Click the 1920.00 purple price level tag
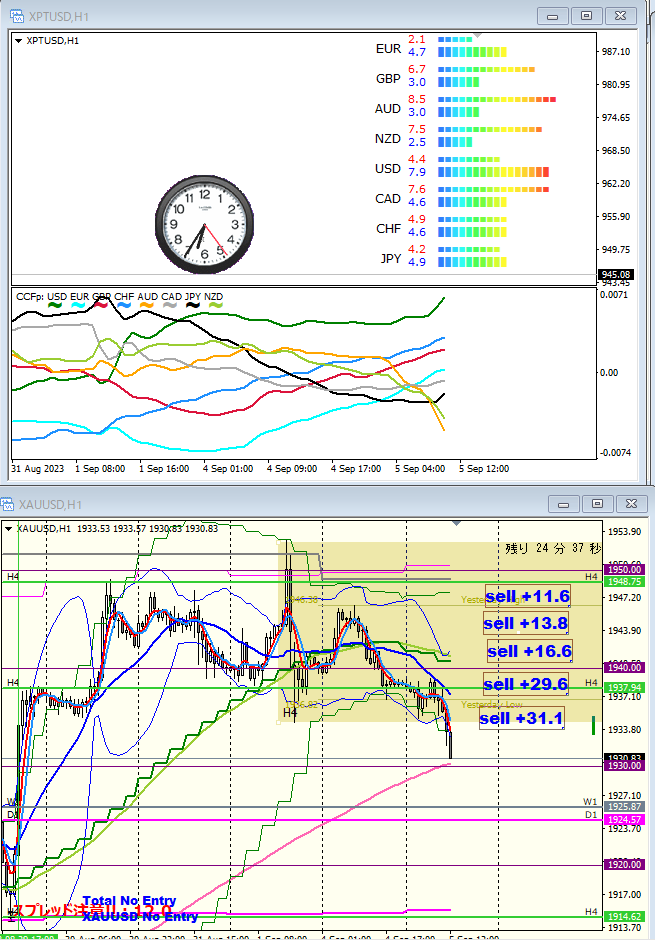Image resolution: width=655 pixels, height=940 pixels. pos(624,864)
